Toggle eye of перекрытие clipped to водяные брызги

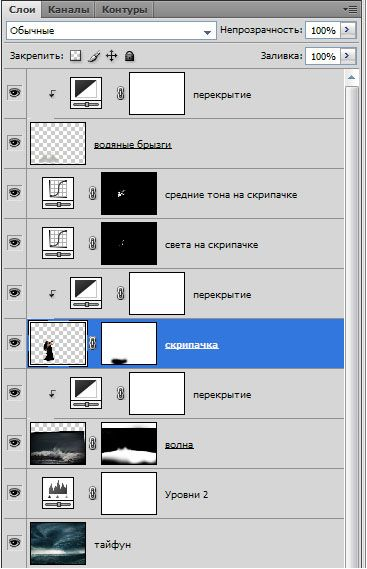click(x=15, y=92)
